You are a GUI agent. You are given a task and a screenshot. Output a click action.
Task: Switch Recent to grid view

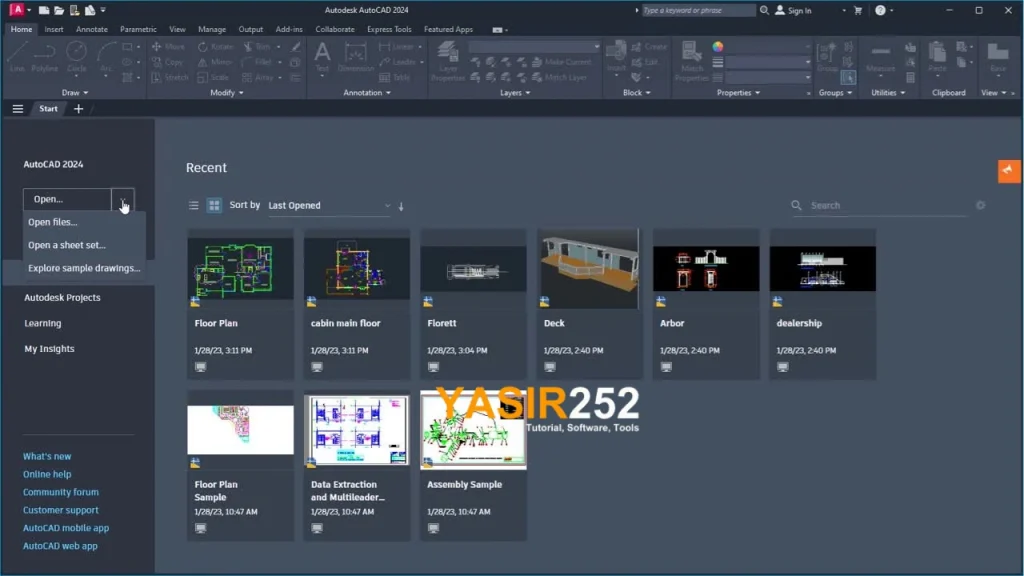click(214, 205)
